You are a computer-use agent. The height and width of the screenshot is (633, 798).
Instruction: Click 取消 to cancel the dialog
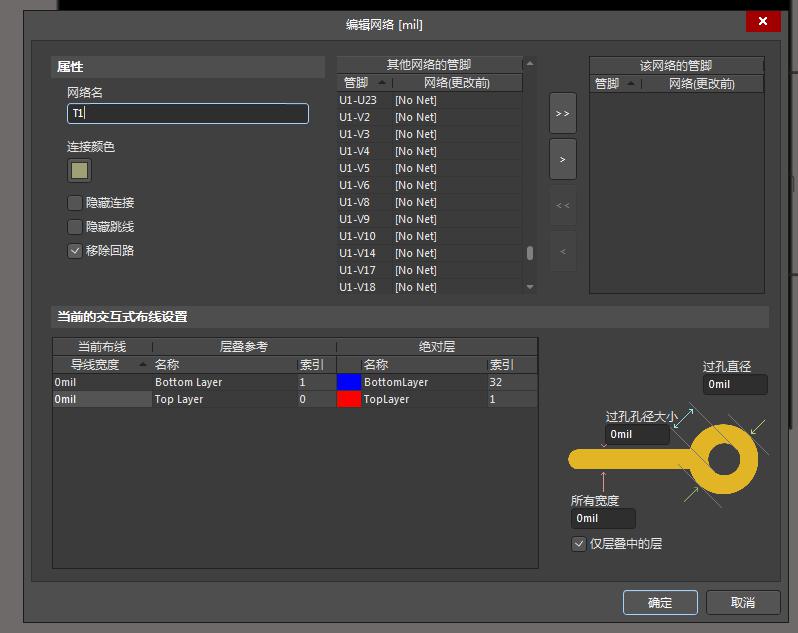[x=742, y=602]
